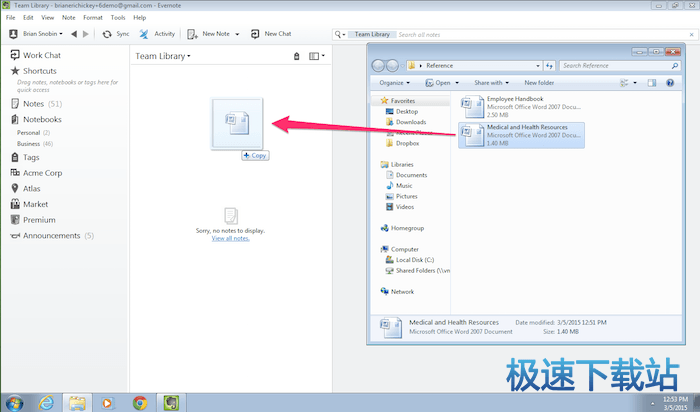Open the Brian Snobin account dropdown
700x412 pixels.
coord(36,34)
